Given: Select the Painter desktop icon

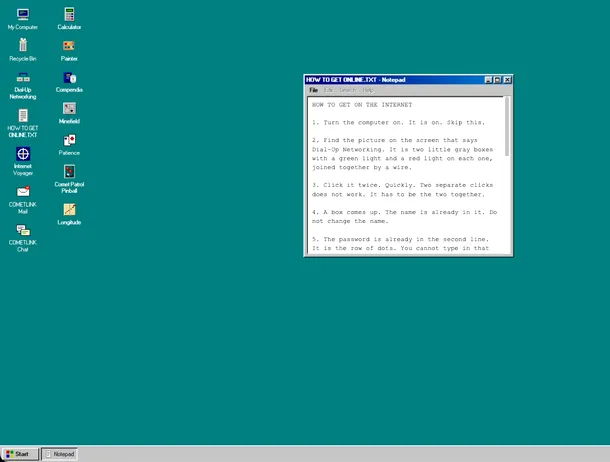Looking at the screenshot, I should [x=69, y=51].
